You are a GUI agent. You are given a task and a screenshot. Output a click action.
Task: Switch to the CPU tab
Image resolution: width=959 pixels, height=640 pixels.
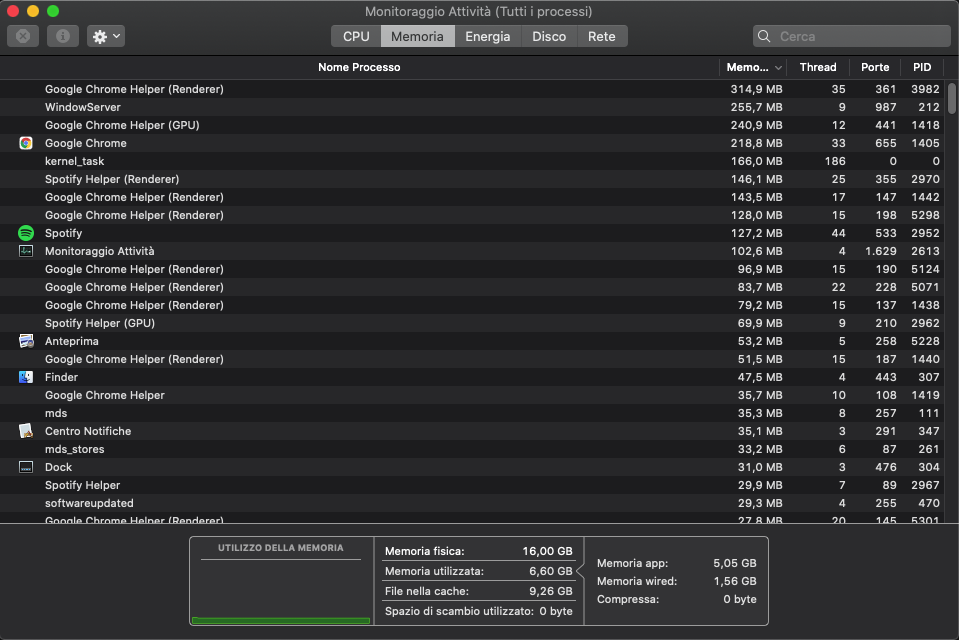356,36
